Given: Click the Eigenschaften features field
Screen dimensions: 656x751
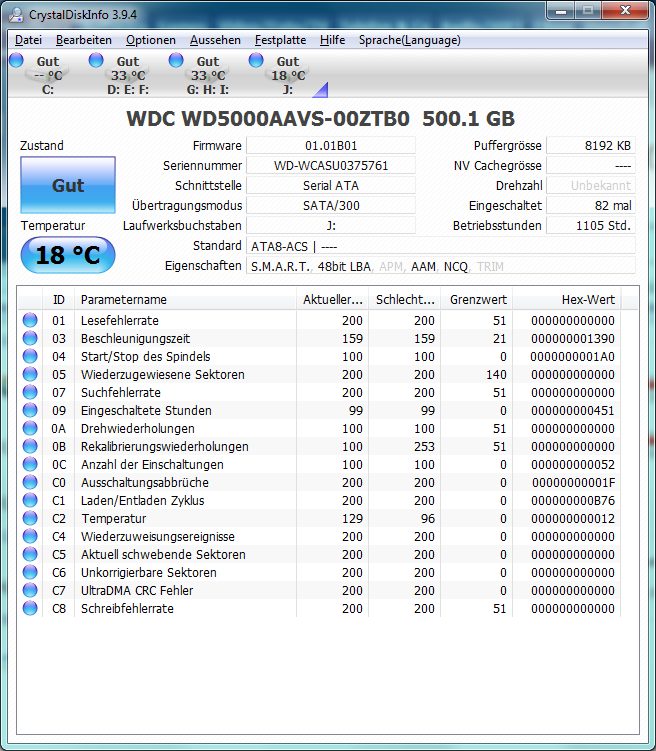Looking at the screenshot, I should tap(441, 266).
